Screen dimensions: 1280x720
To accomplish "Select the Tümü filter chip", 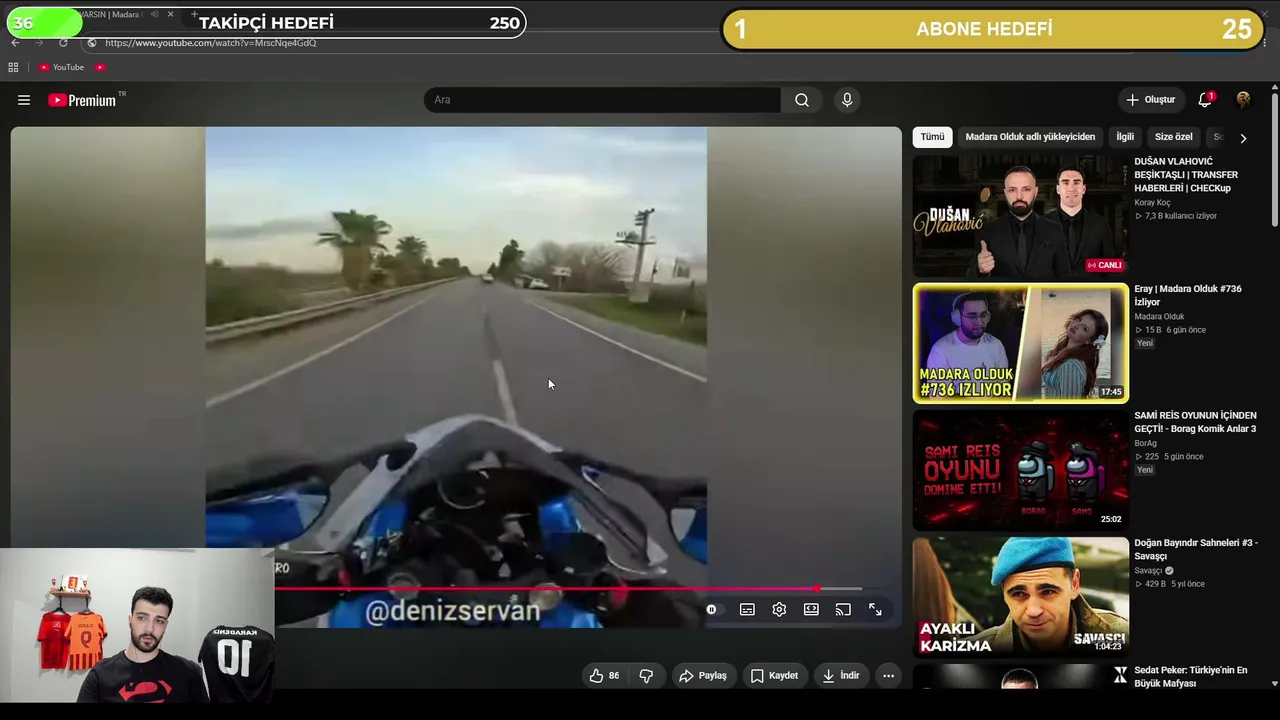I will (932, 137).
